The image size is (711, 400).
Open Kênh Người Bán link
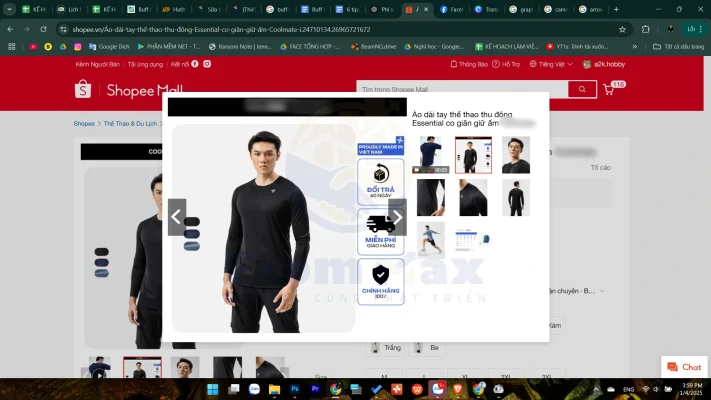(x=97, y=64)
